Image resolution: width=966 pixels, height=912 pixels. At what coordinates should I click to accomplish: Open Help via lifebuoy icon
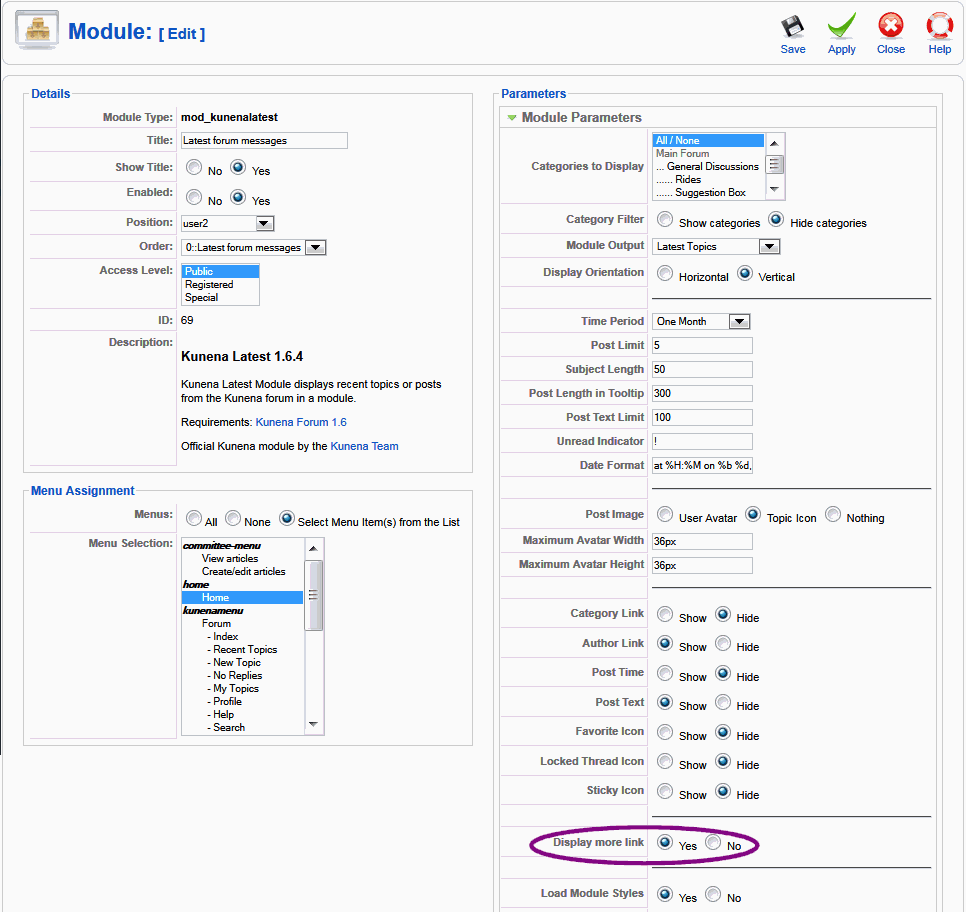(939, 27)
